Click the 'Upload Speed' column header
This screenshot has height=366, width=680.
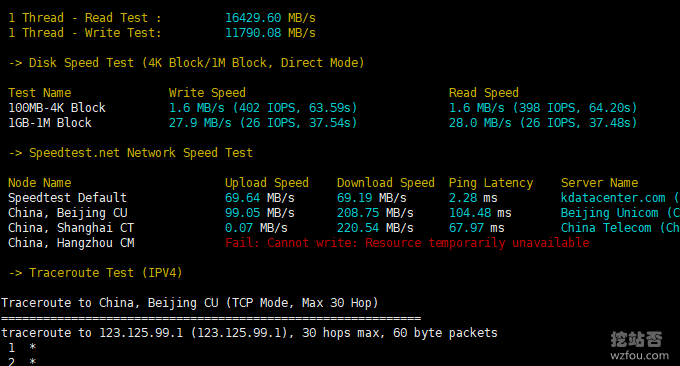tap(267, 183)
